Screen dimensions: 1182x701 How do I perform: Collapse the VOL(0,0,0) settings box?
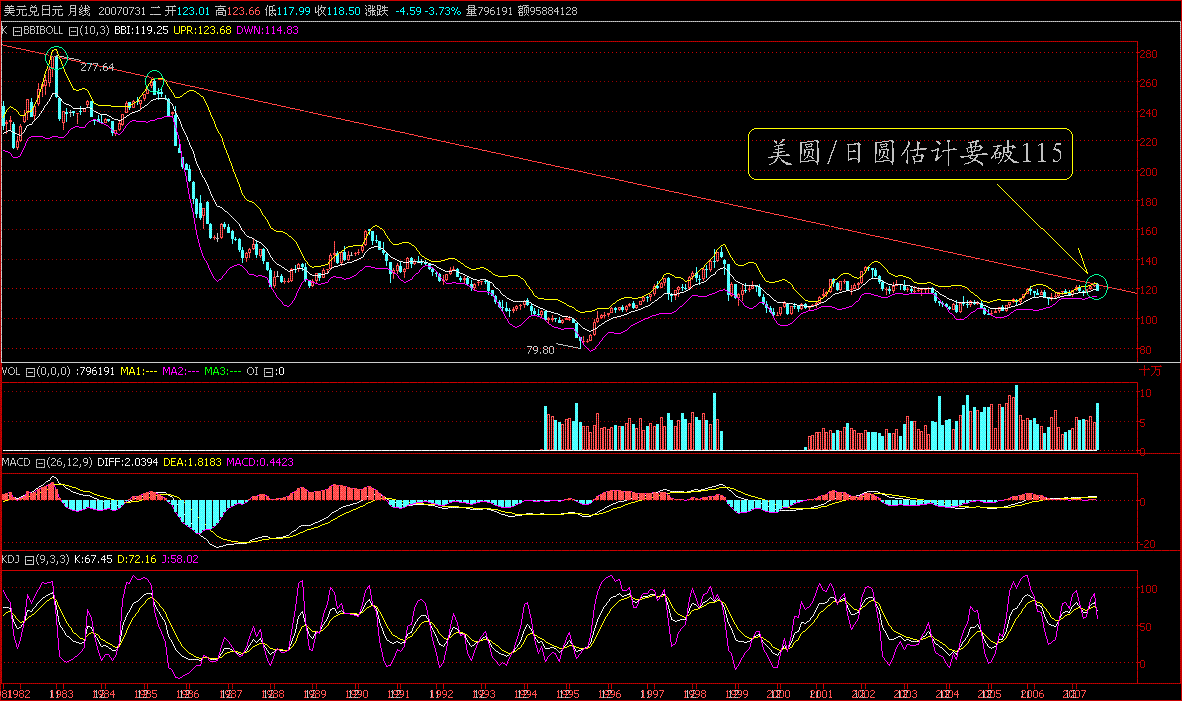[30, 371]
